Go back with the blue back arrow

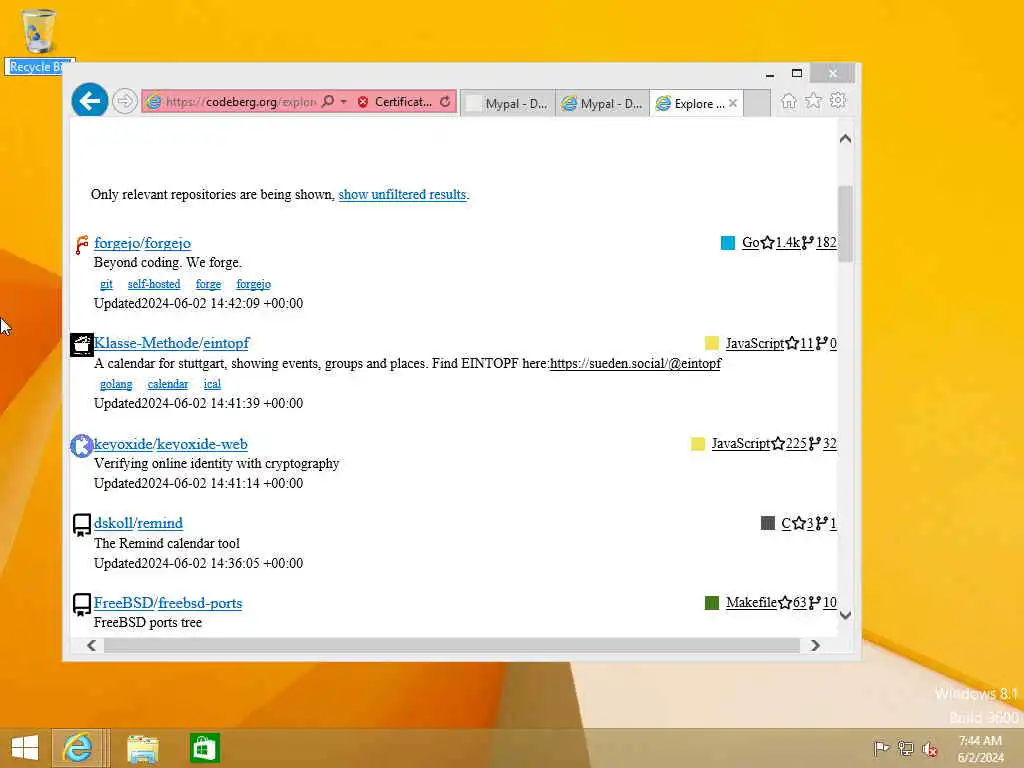tap(89, 101)
